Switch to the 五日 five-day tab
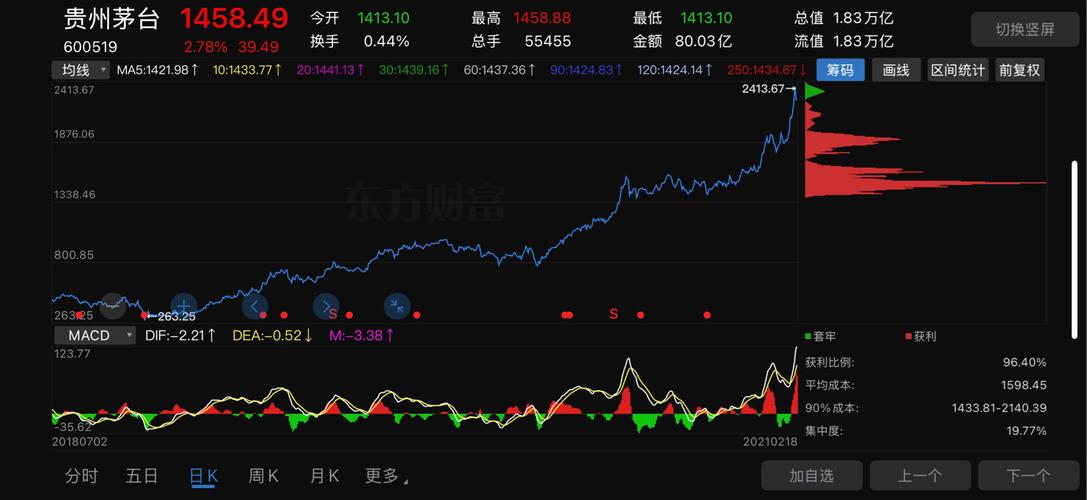The height and width of the screenshot is (500, 1087). coord(141,476)
